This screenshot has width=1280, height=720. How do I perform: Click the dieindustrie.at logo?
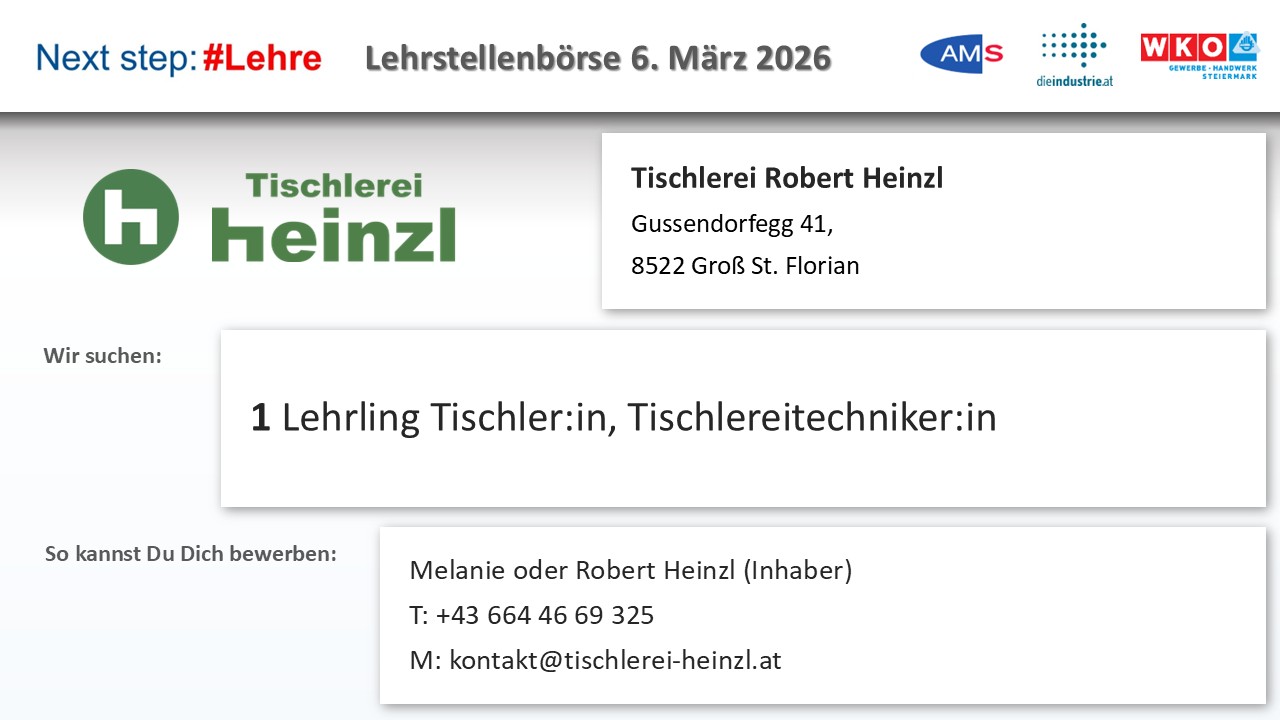tap(1074, 56)
